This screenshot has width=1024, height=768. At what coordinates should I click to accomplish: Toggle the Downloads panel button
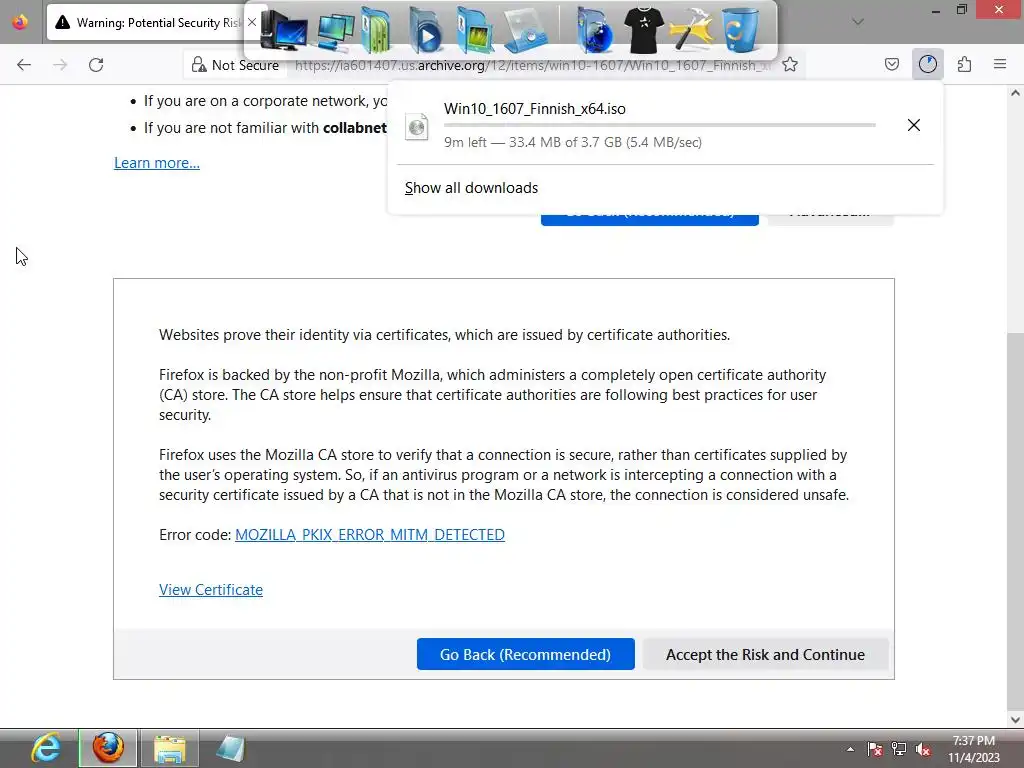(927, 64)
